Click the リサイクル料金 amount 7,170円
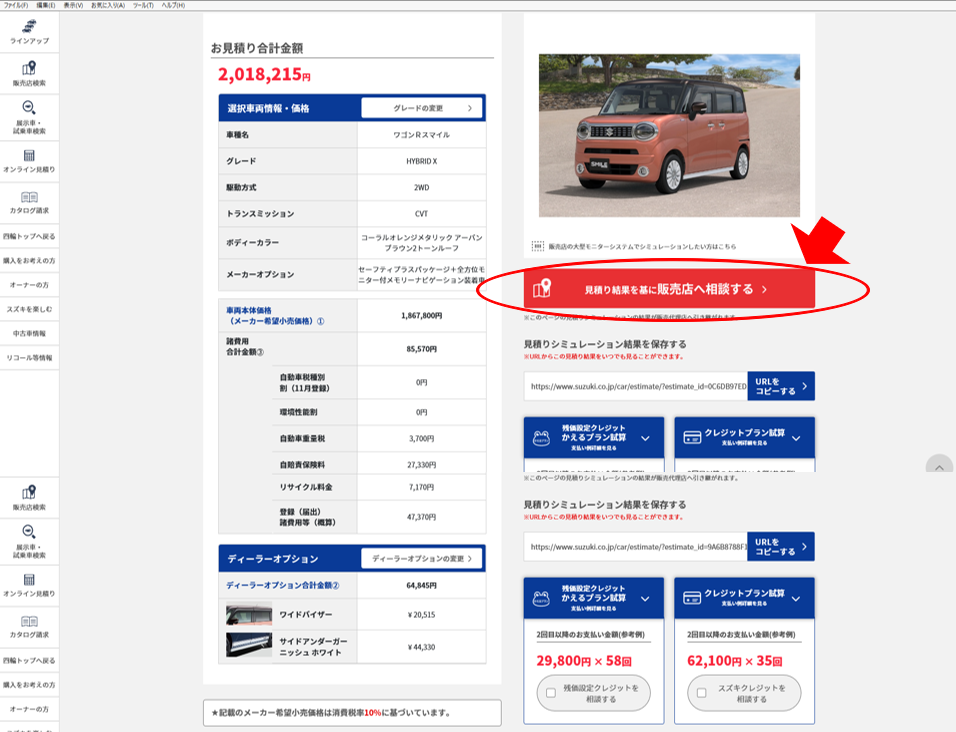This screenshot has width=956, height=732. [421, 487]
